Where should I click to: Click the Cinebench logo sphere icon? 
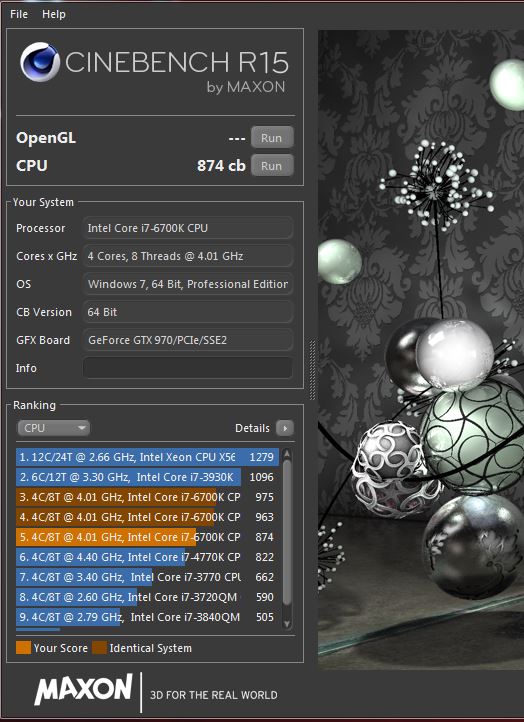(40, 62)
